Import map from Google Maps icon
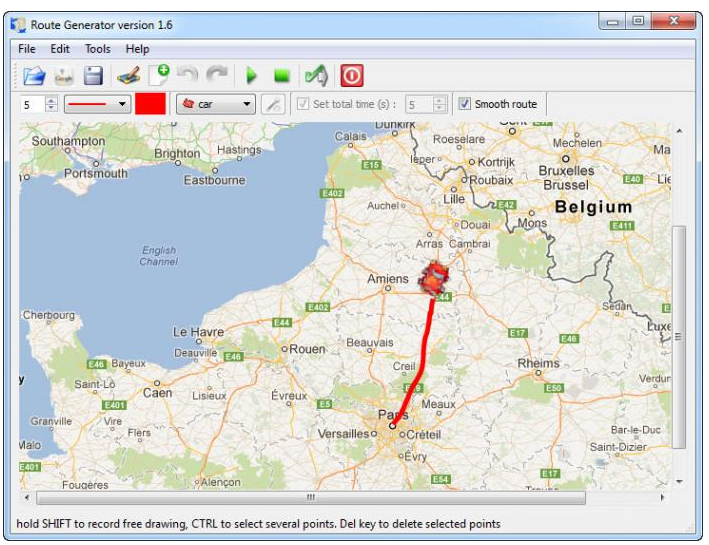709x545 pixels. coord(64,76)
